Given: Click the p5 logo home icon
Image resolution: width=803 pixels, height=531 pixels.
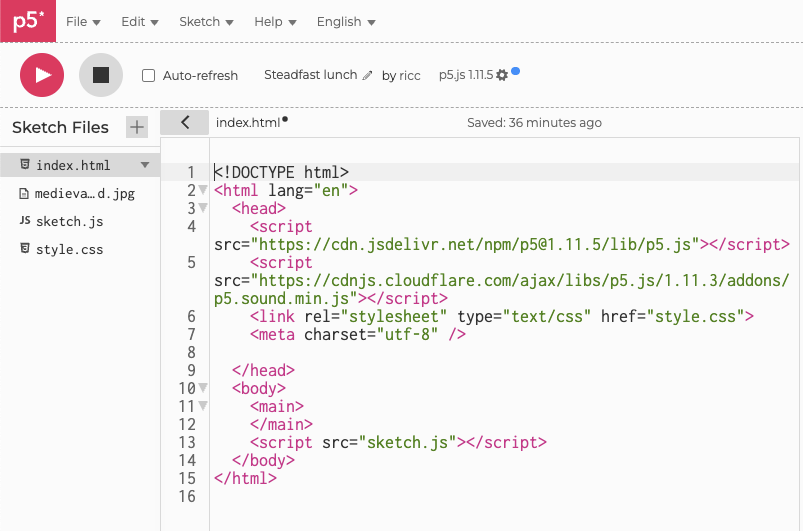Looking at the screenshot, I should pyautogui.click(x=28, y=21).
